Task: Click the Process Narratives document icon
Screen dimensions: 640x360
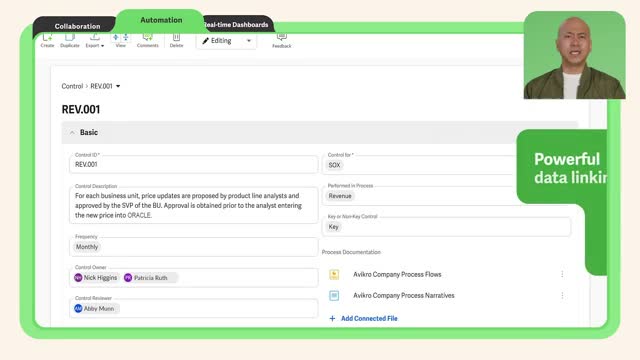Action: [x=334, y=296]
